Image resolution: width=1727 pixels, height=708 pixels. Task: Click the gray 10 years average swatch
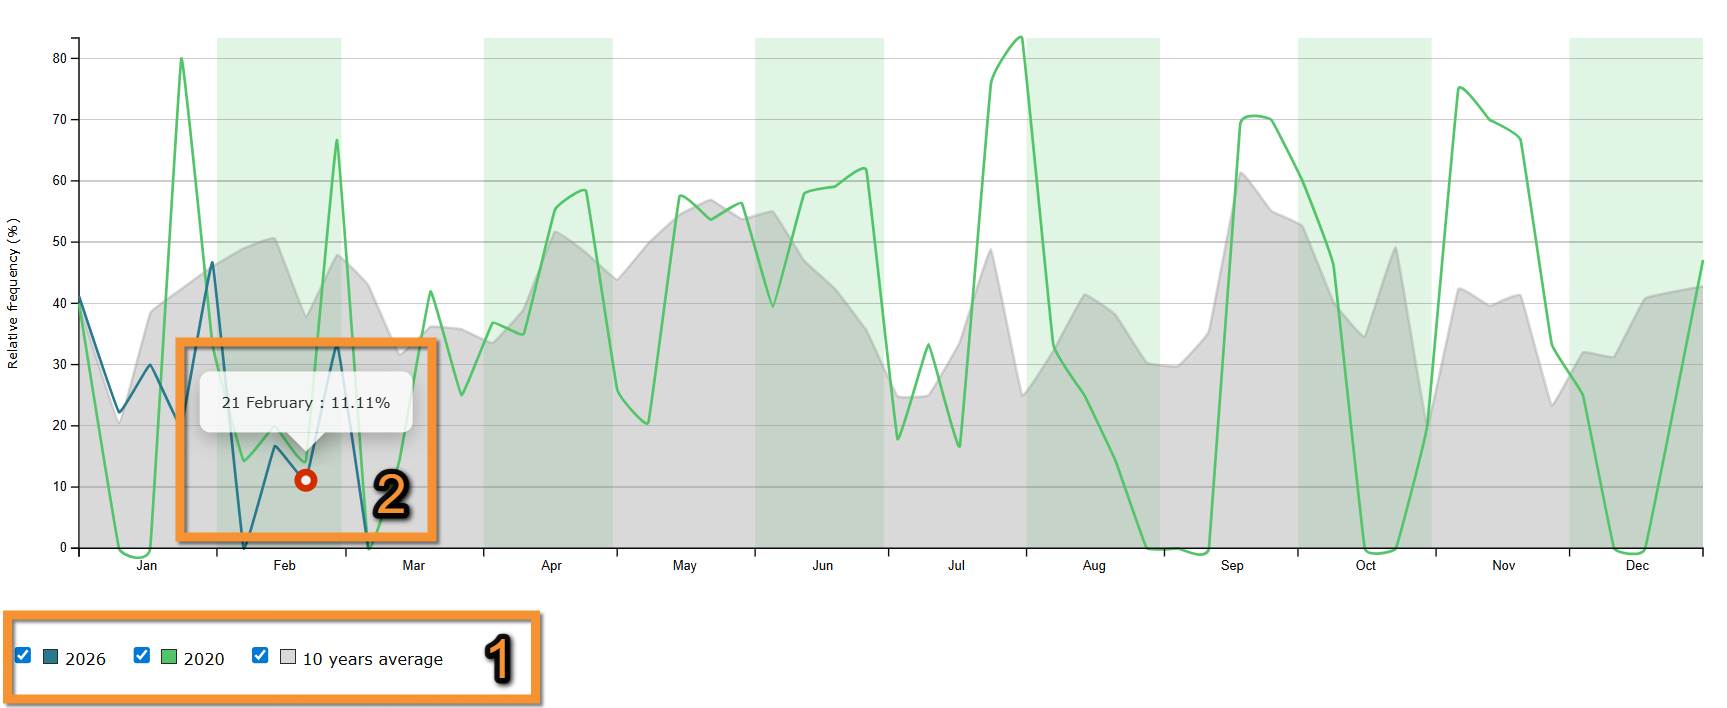click(x=288, y=657)
